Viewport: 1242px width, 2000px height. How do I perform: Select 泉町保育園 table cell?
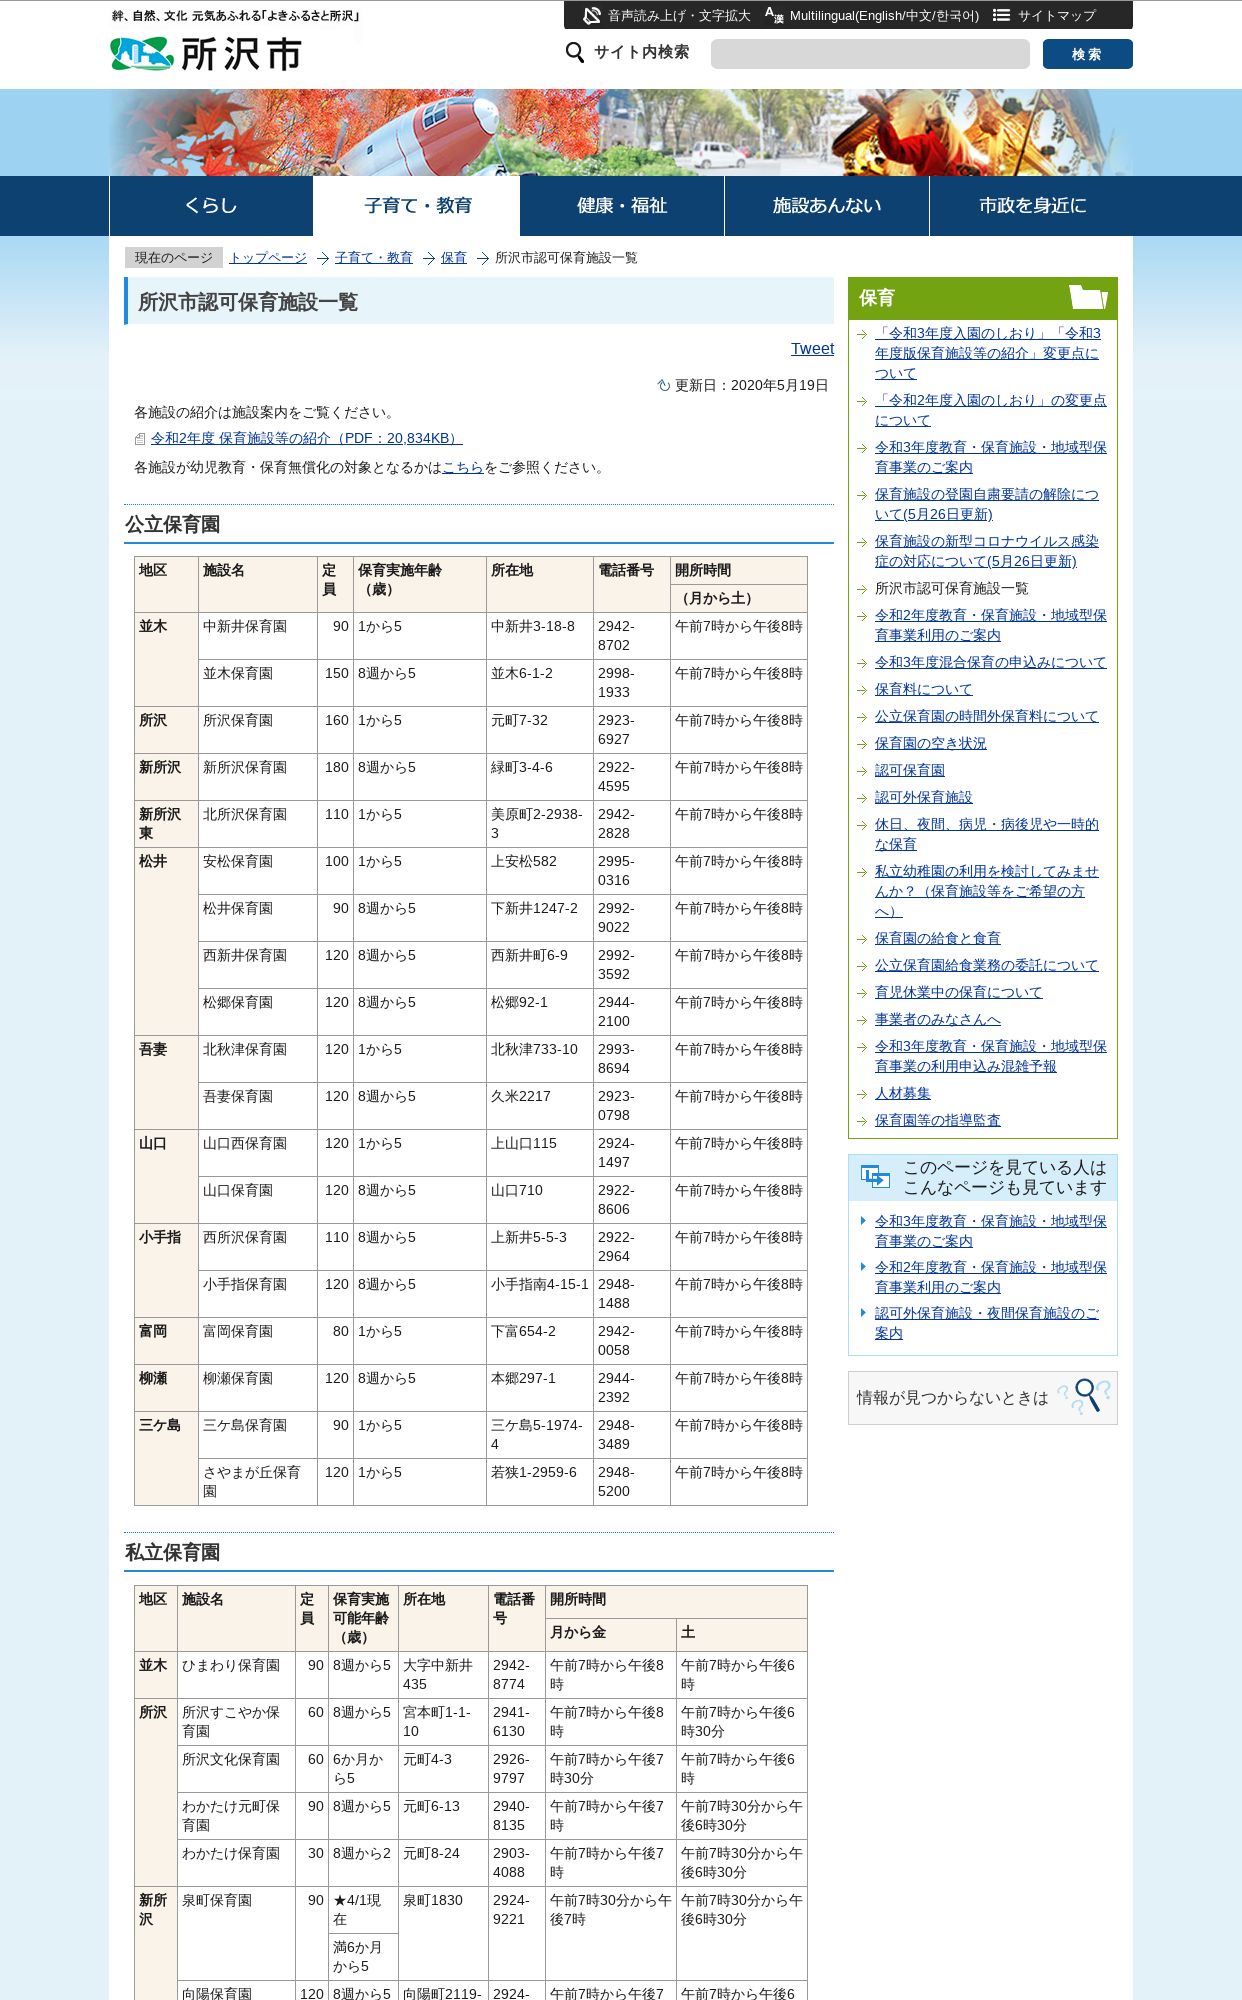tap(237, 1933)
